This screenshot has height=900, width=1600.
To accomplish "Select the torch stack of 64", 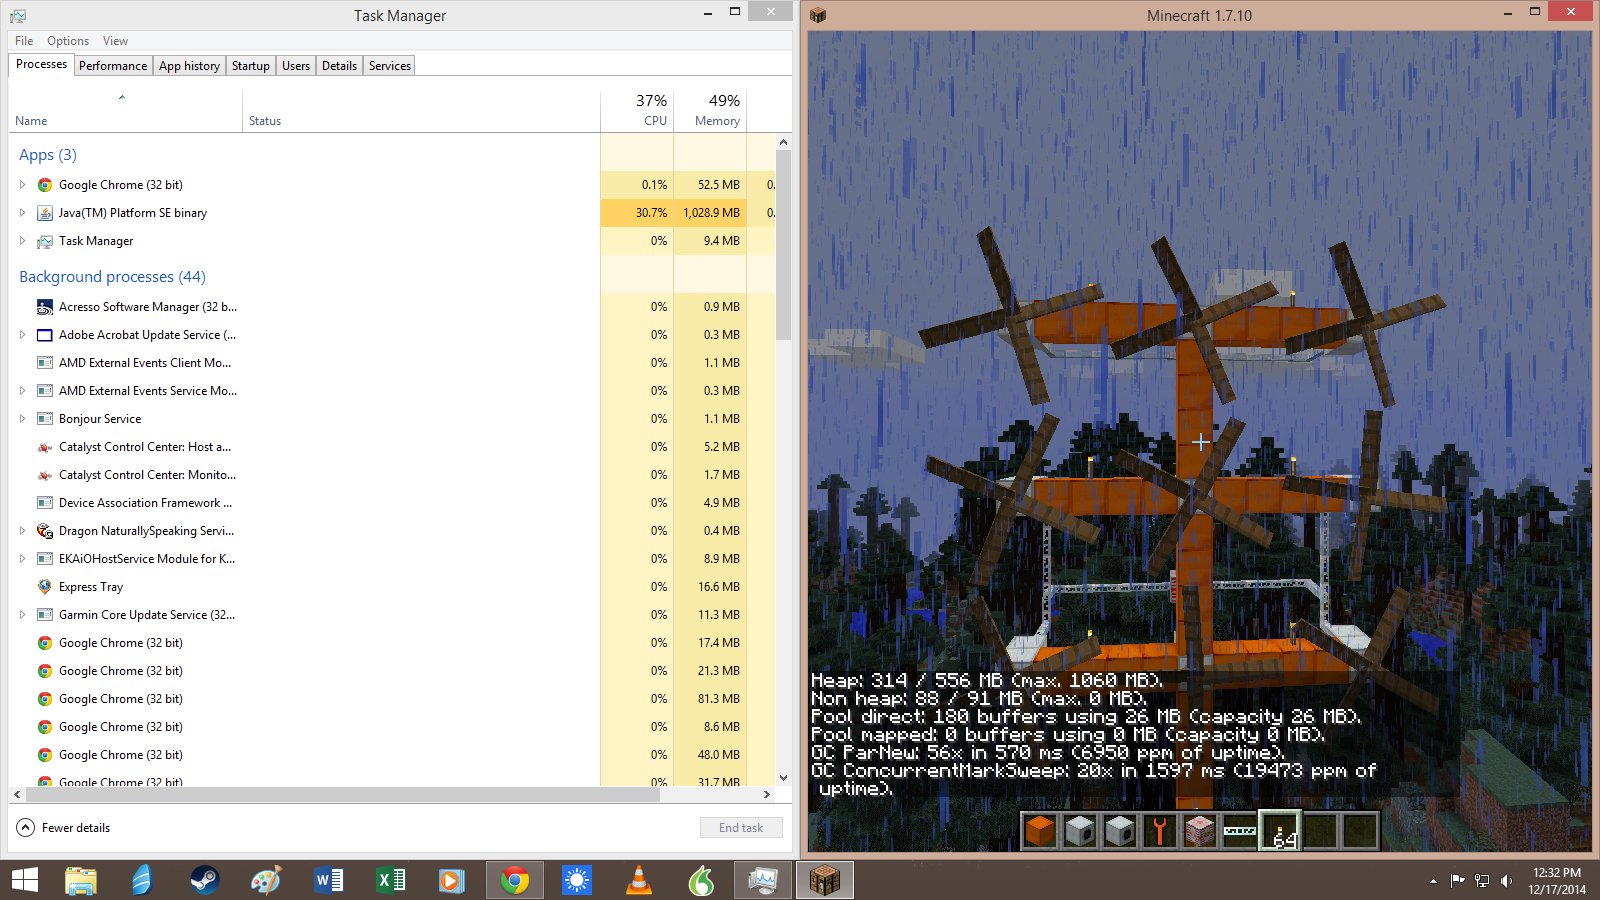I will 1280,830.
